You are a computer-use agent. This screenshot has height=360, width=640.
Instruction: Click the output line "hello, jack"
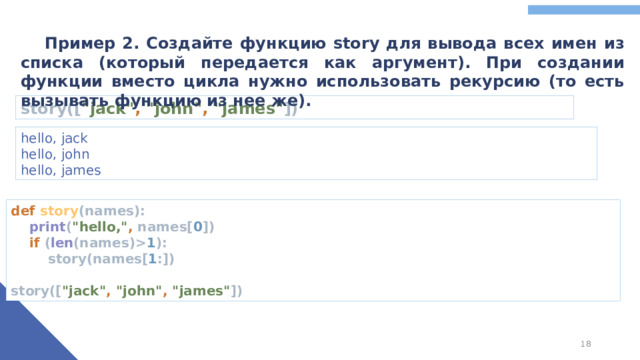tap(54, 138)
